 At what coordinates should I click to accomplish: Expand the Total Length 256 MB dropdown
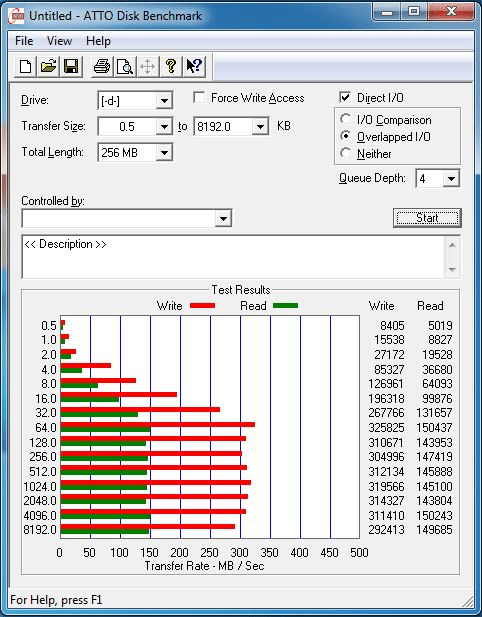click(164, 152)
